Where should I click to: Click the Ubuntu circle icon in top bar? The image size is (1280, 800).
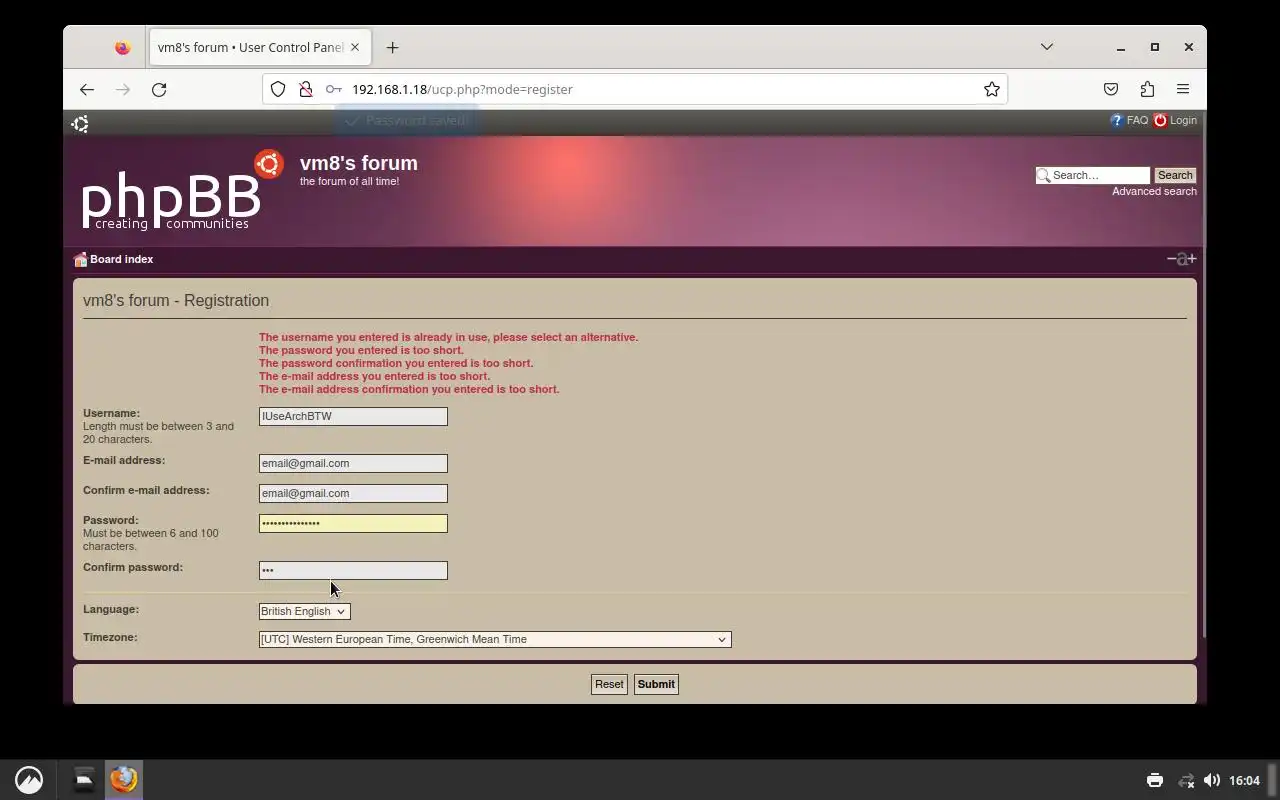80,123
